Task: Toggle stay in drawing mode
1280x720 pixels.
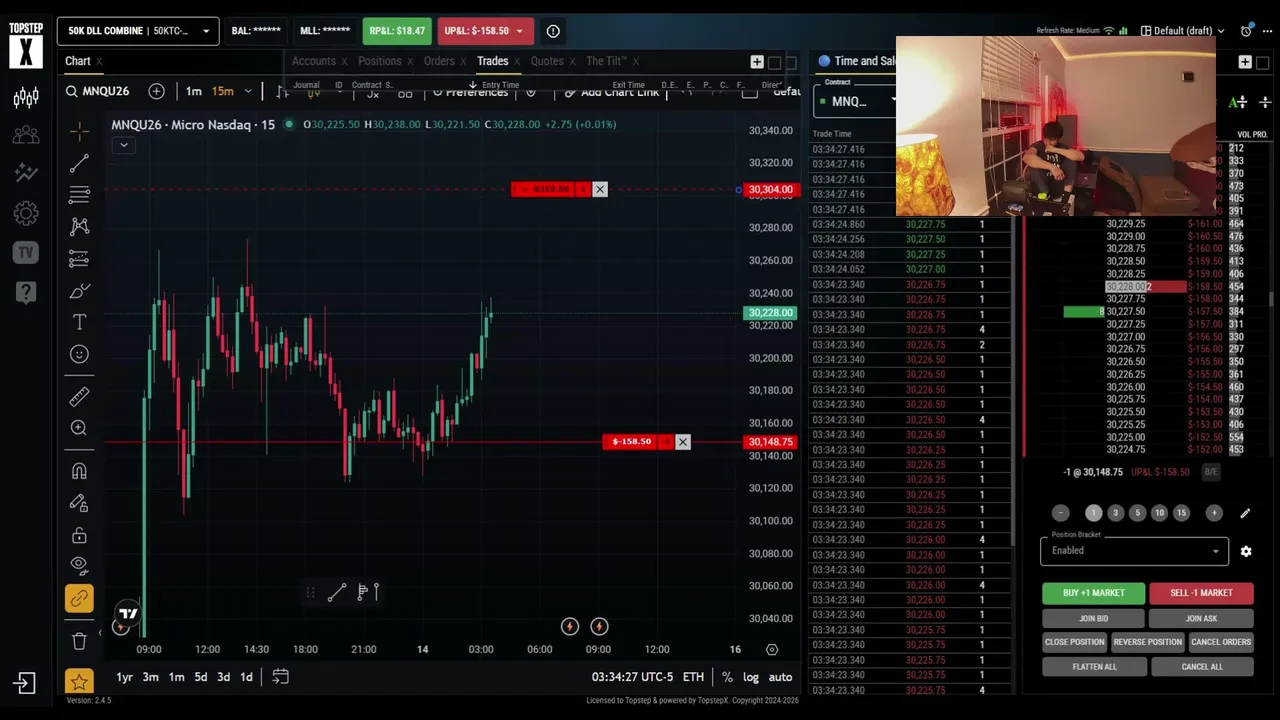Action: [x=80, y=503]
